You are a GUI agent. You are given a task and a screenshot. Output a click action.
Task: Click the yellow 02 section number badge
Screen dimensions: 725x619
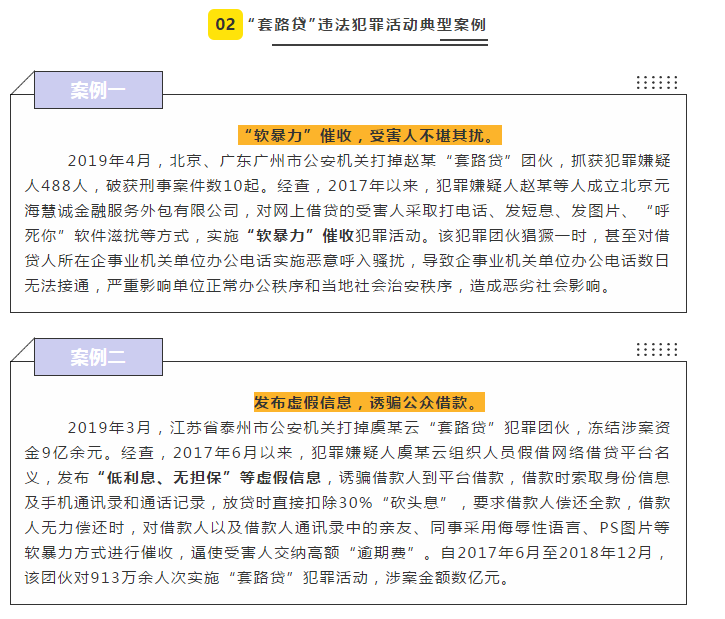[x=225, y=25]
